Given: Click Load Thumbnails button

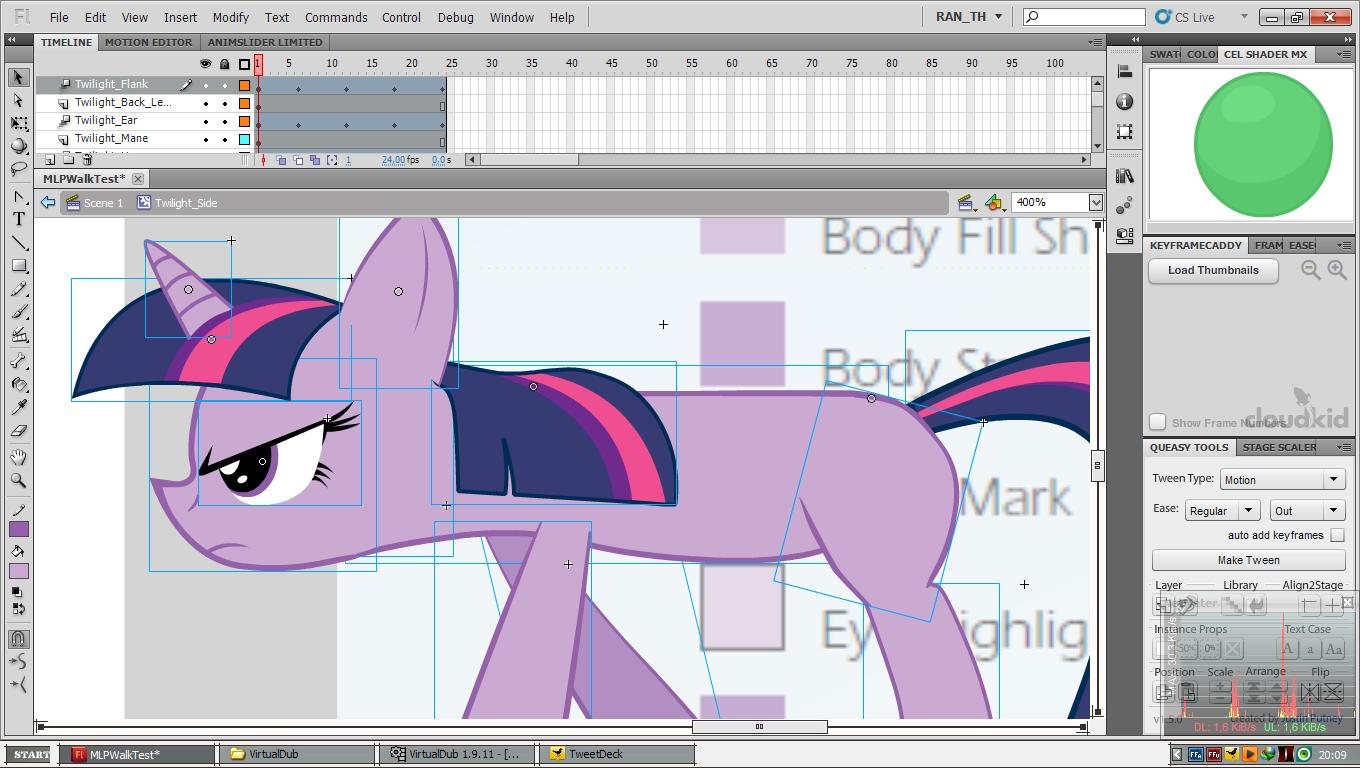Looking at the screenshot, I should (x=1213, y=270).
